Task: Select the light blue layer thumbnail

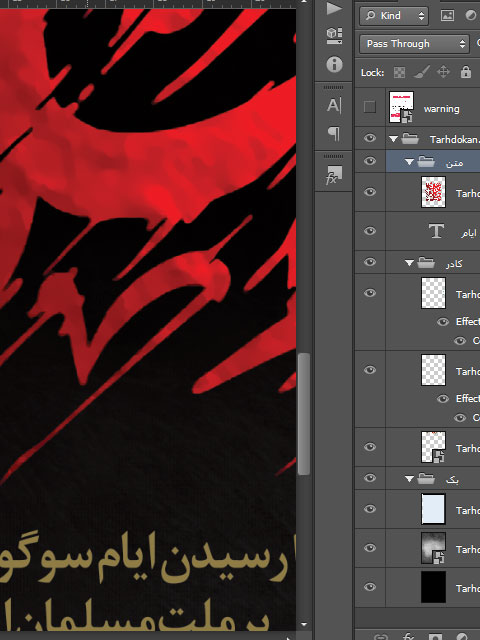Action: [x=433, y=509]
